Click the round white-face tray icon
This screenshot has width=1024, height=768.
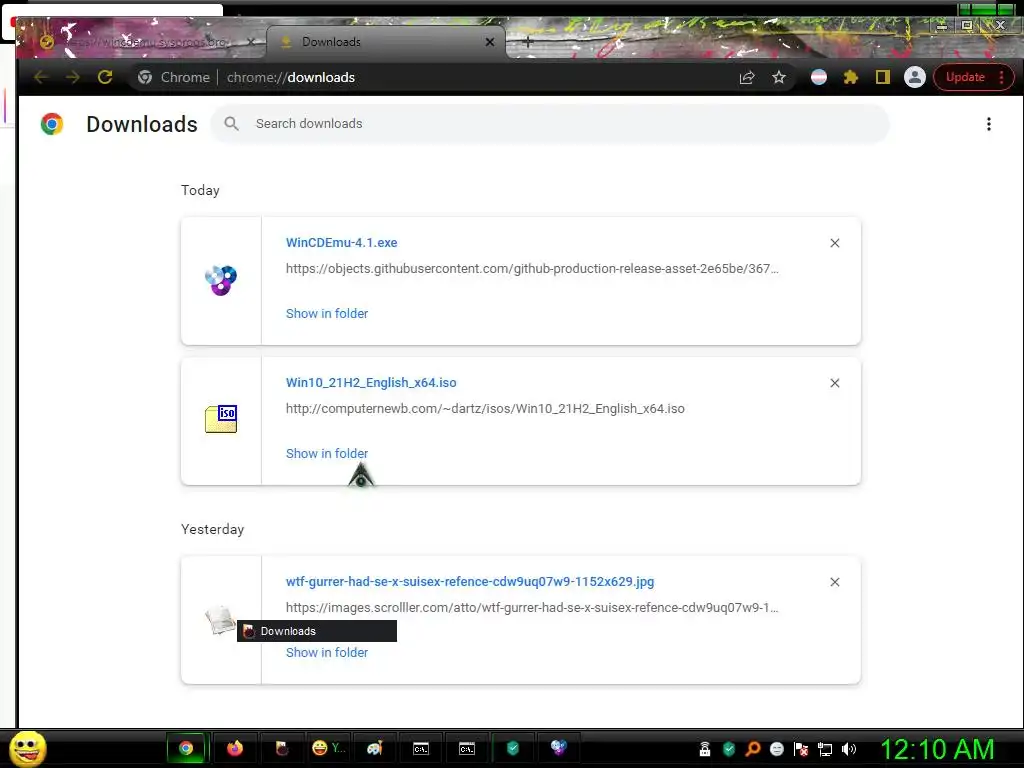click(776, 749)
